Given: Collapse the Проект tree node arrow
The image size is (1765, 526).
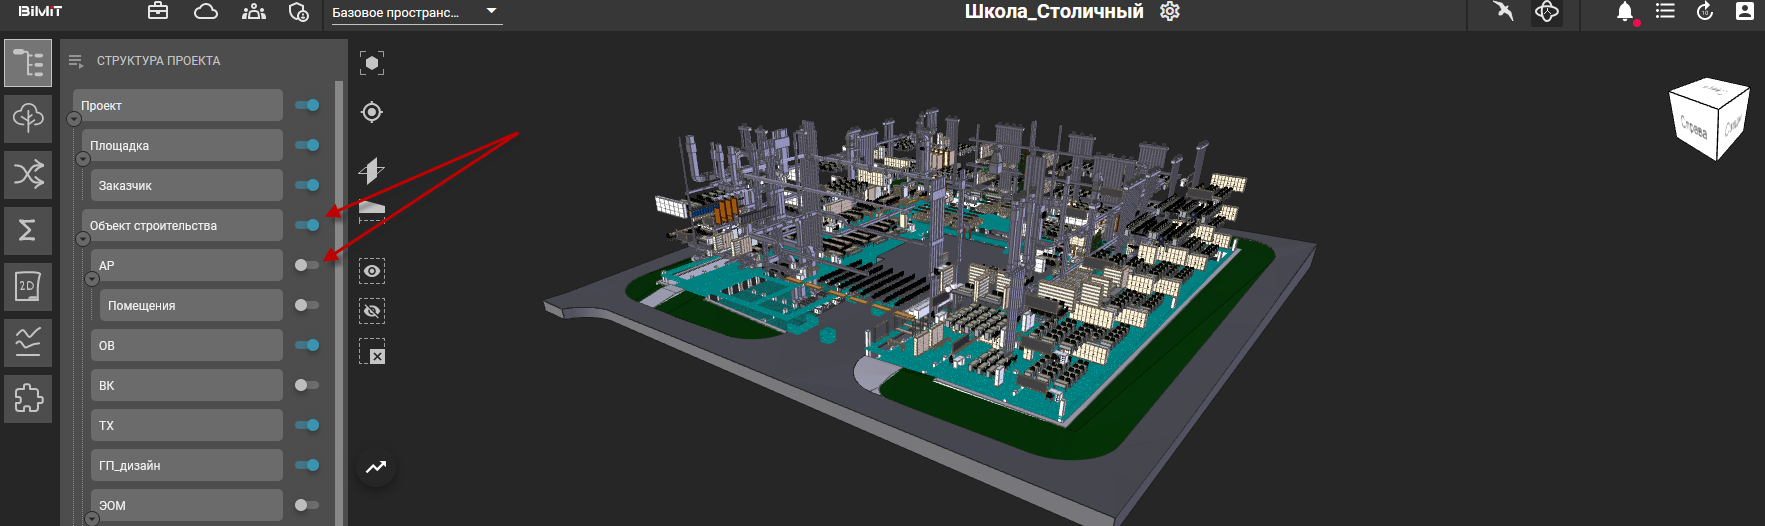Looking at the screenshot, I should pyautogui.click(x=74, y=119).
